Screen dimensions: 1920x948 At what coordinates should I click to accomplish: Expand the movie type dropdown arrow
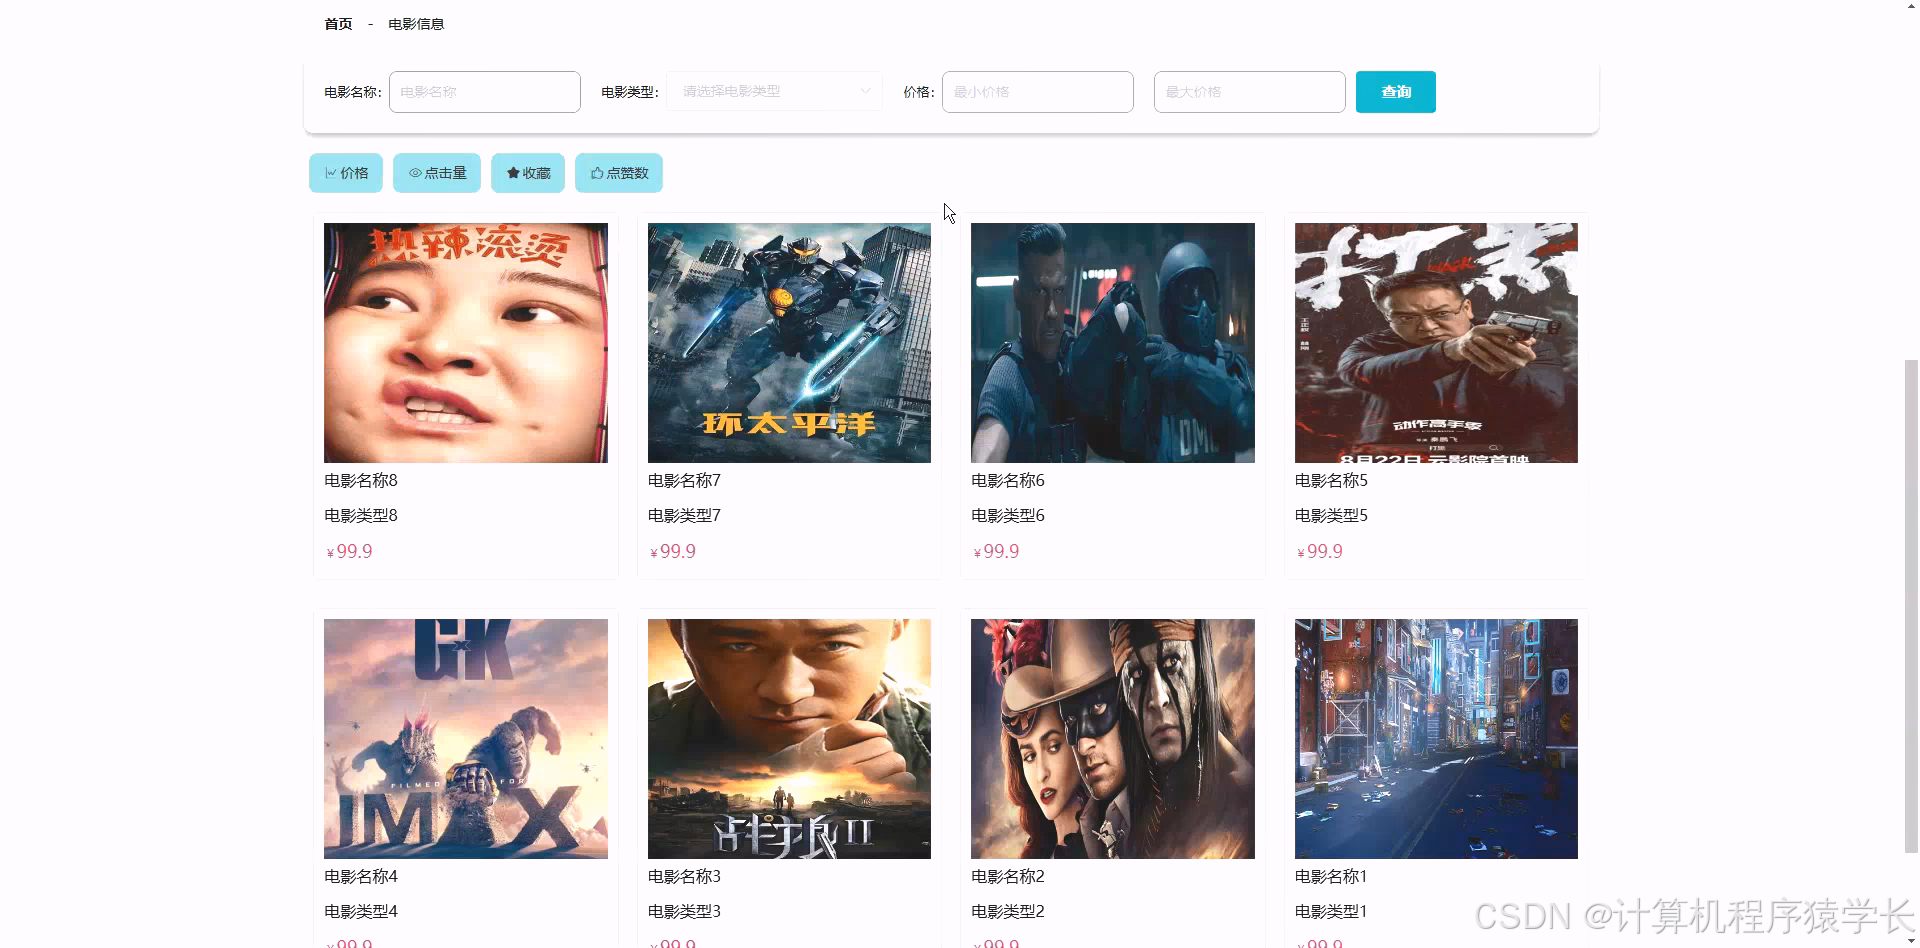866,91
